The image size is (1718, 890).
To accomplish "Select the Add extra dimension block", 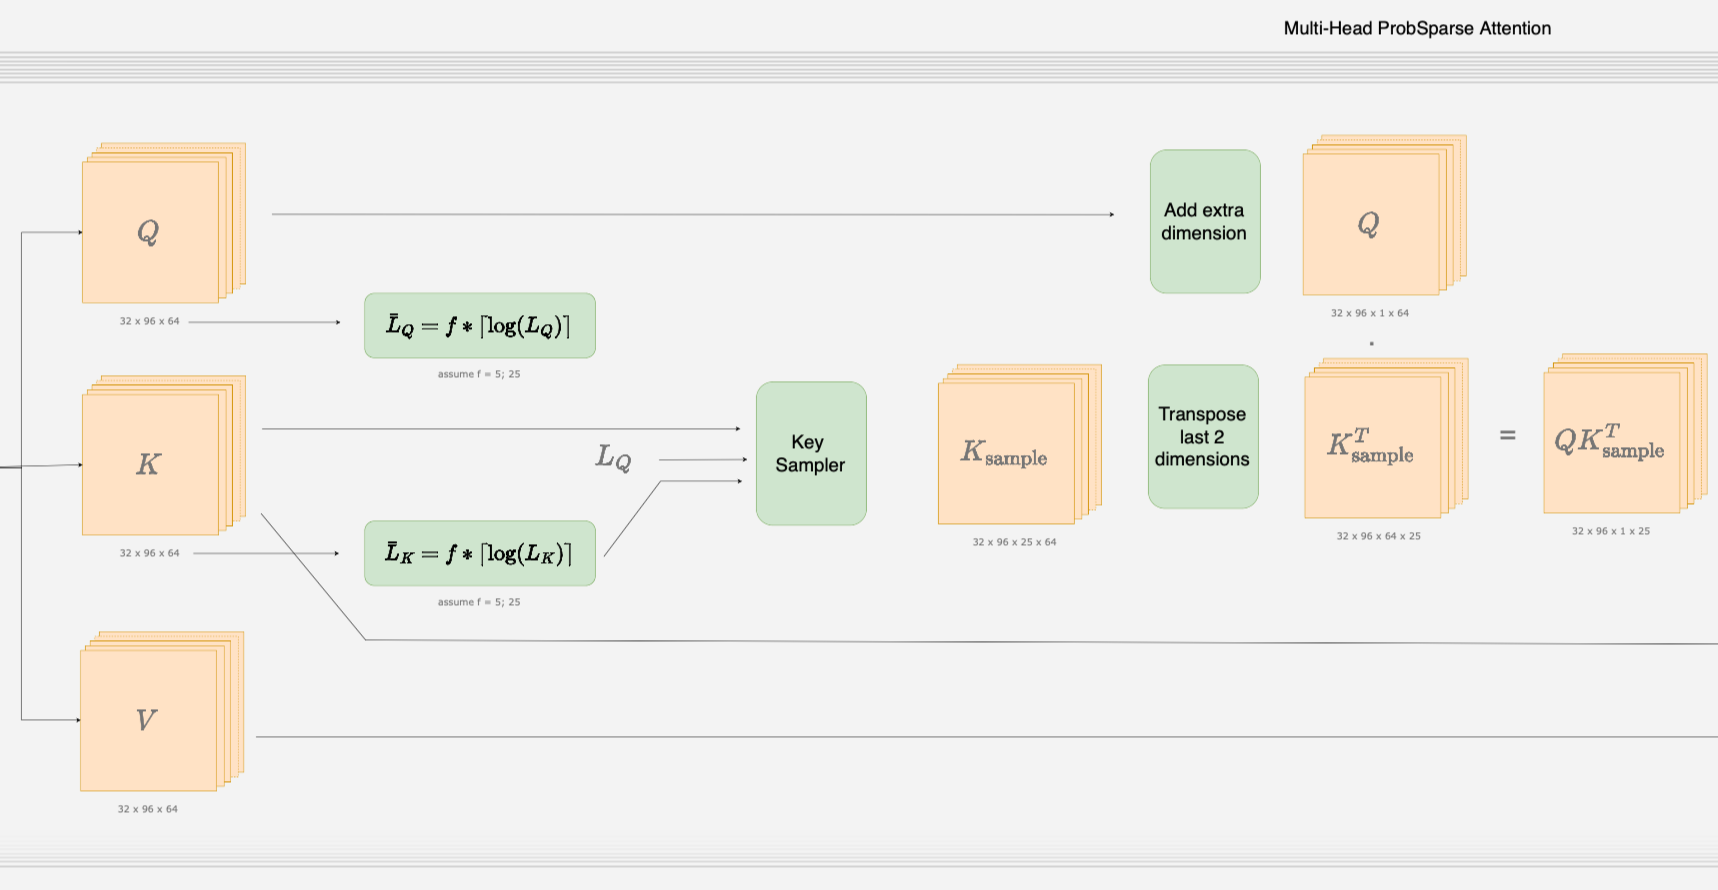I will [1204, 221].
